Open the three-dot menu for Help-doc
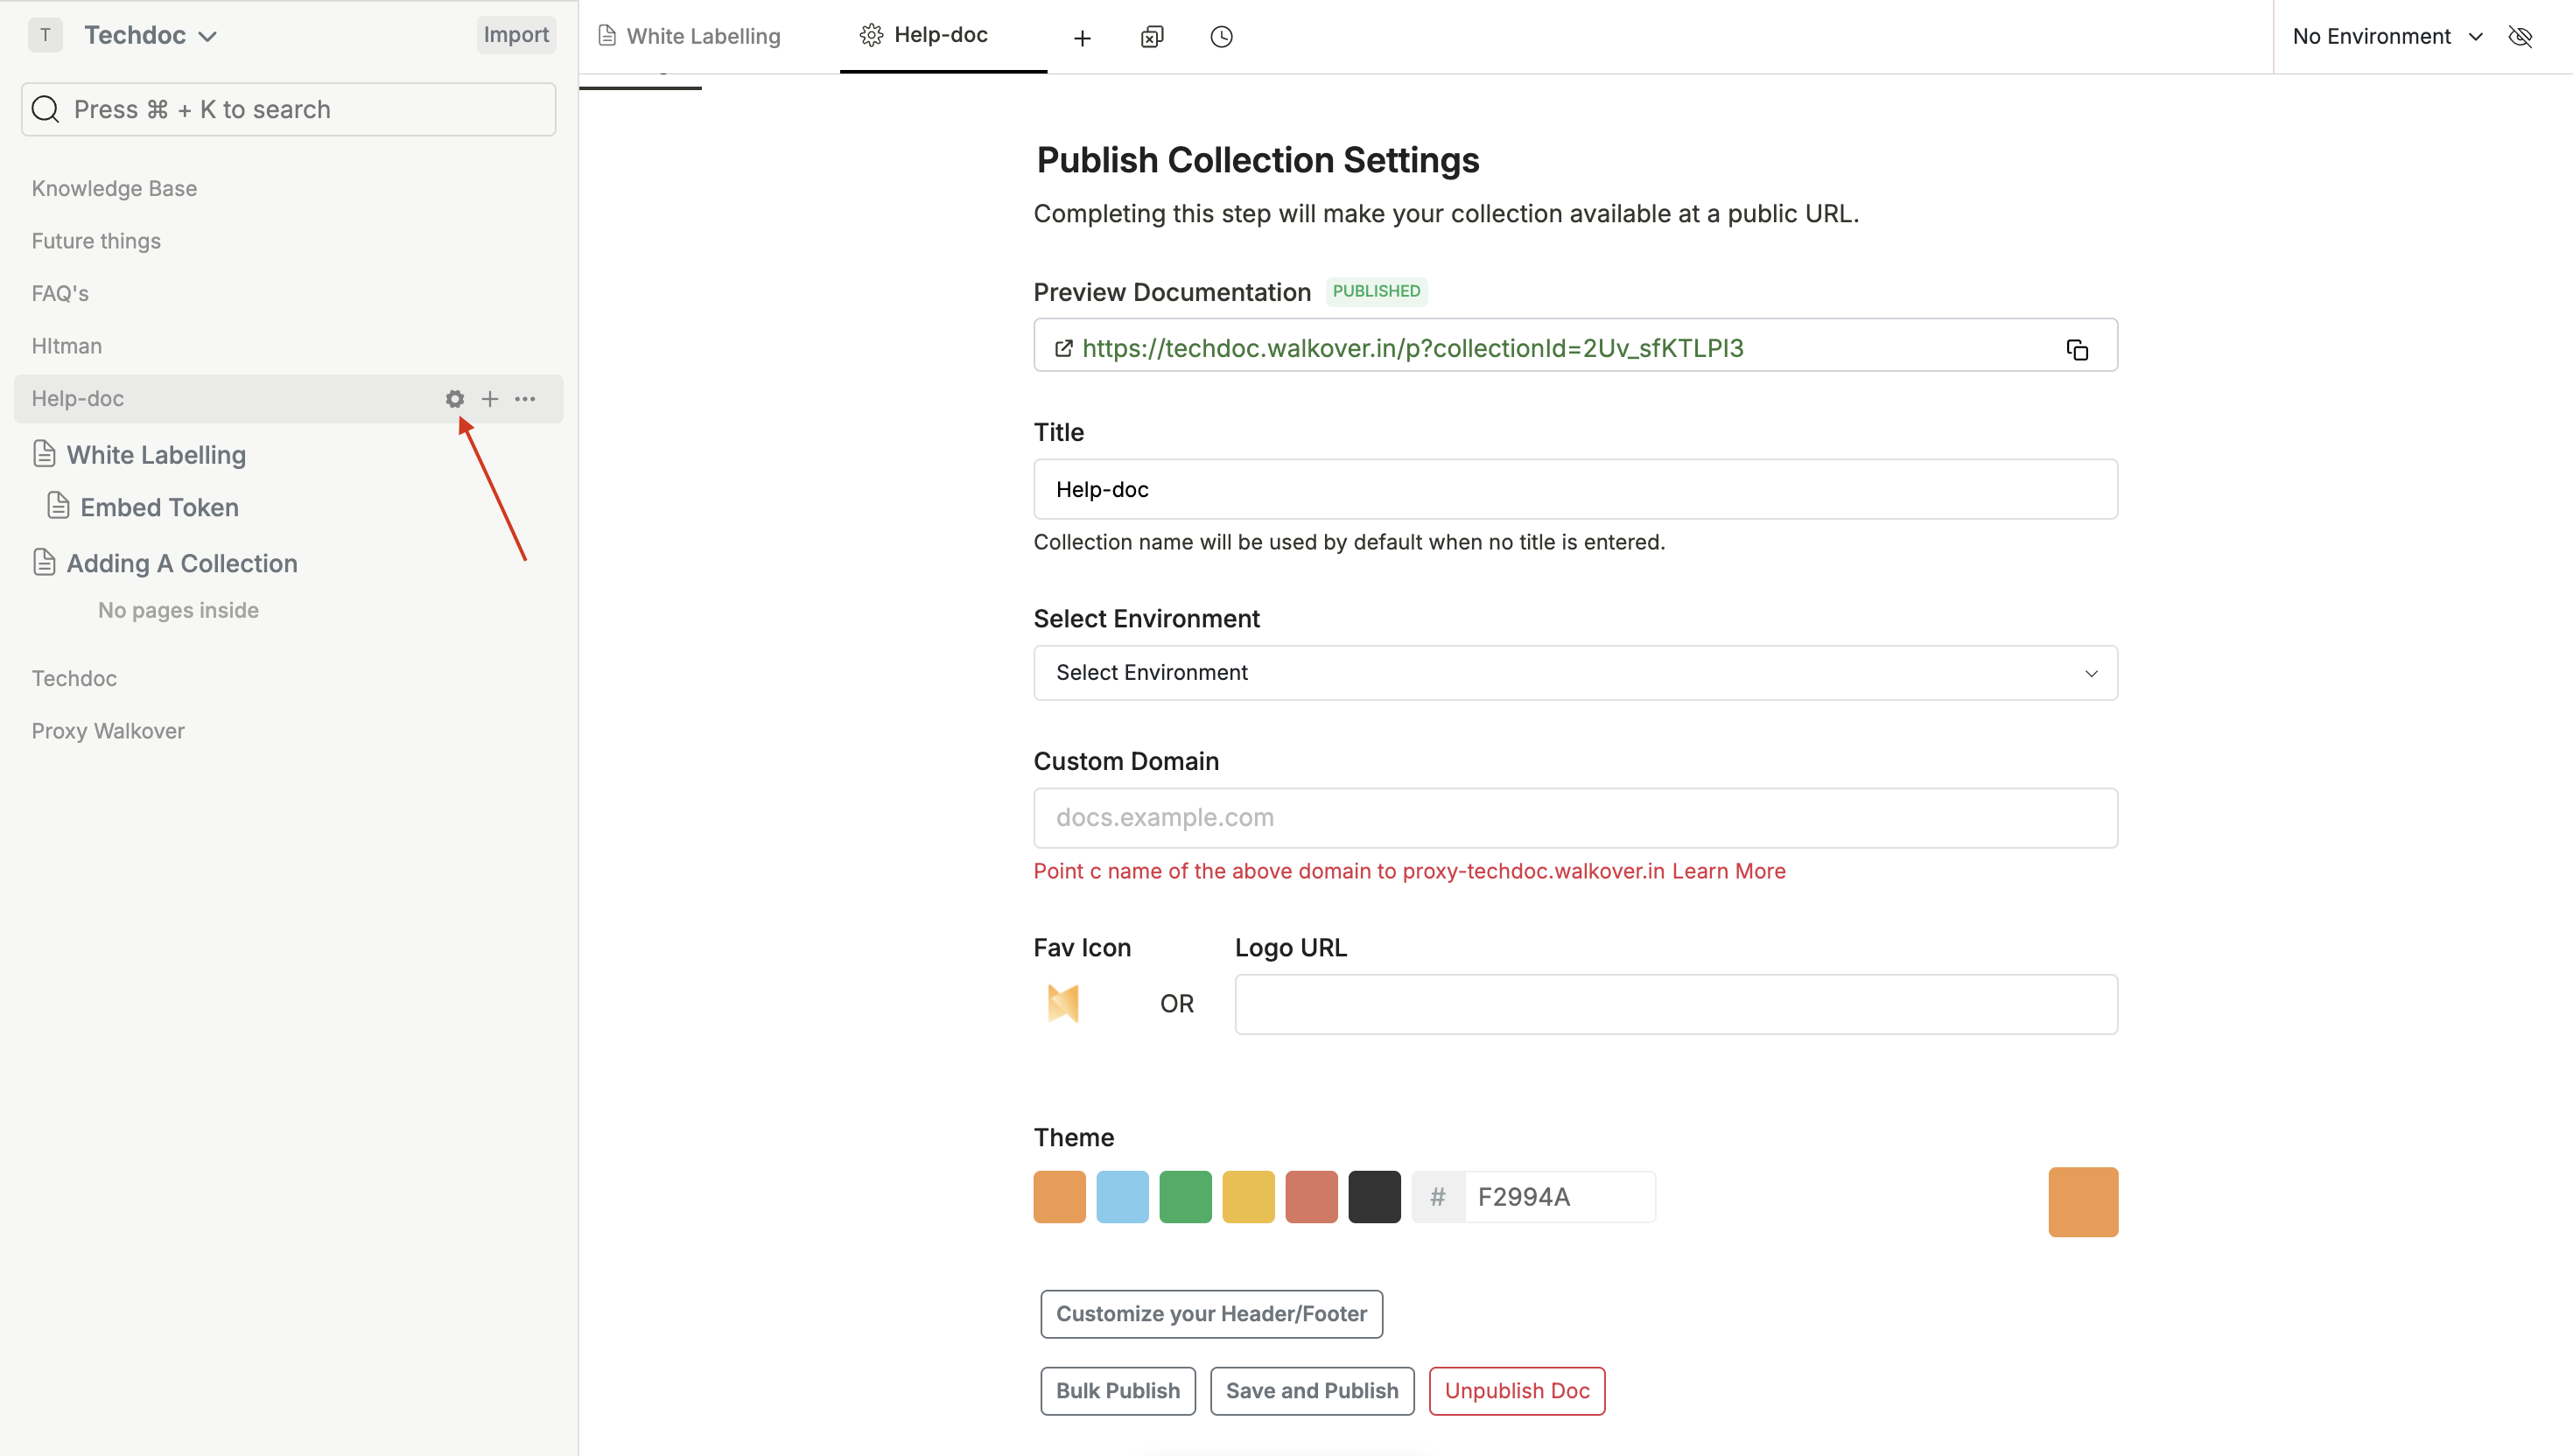 click(x=525, y=399)
